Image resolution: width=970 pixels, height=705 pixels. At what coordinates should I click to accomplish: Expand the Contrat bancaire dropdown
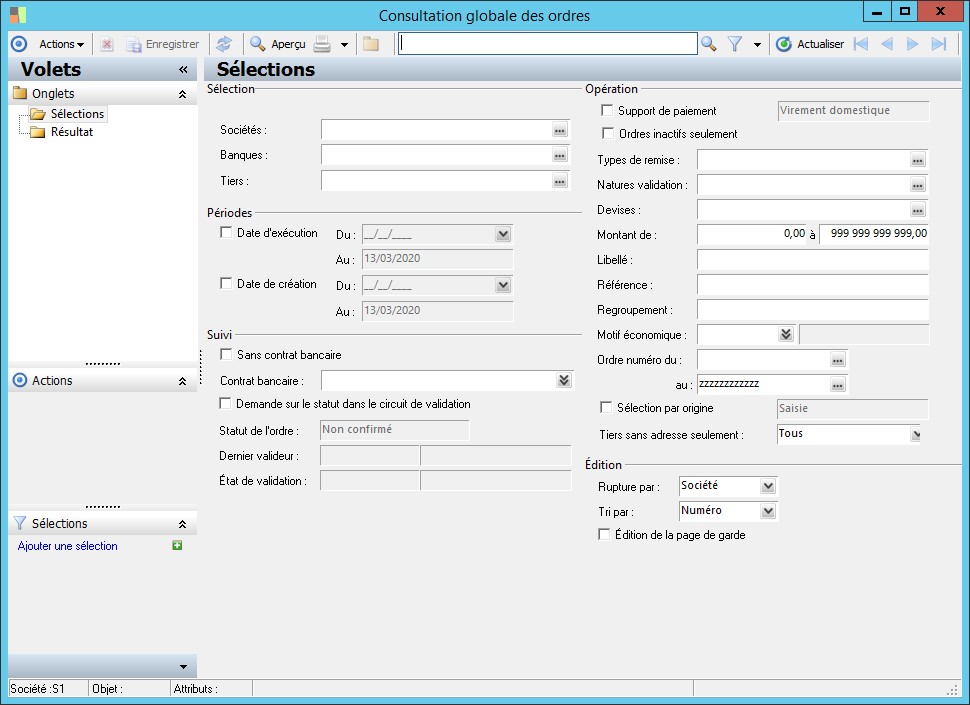click(x=564, y=381)
